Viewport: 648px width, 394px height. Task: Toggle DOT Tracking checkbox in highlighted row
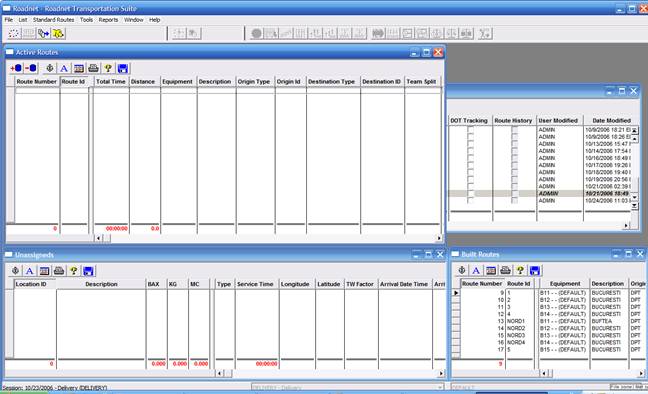tap(470, 193)
